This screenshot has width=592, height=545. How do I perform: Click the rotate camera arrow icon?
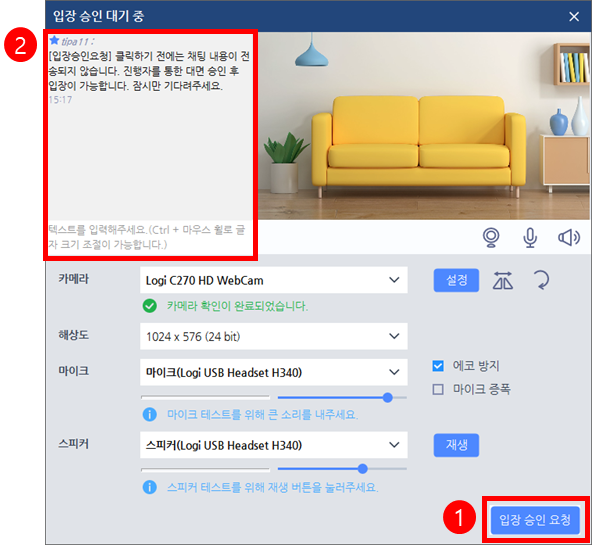pos(542,280)
